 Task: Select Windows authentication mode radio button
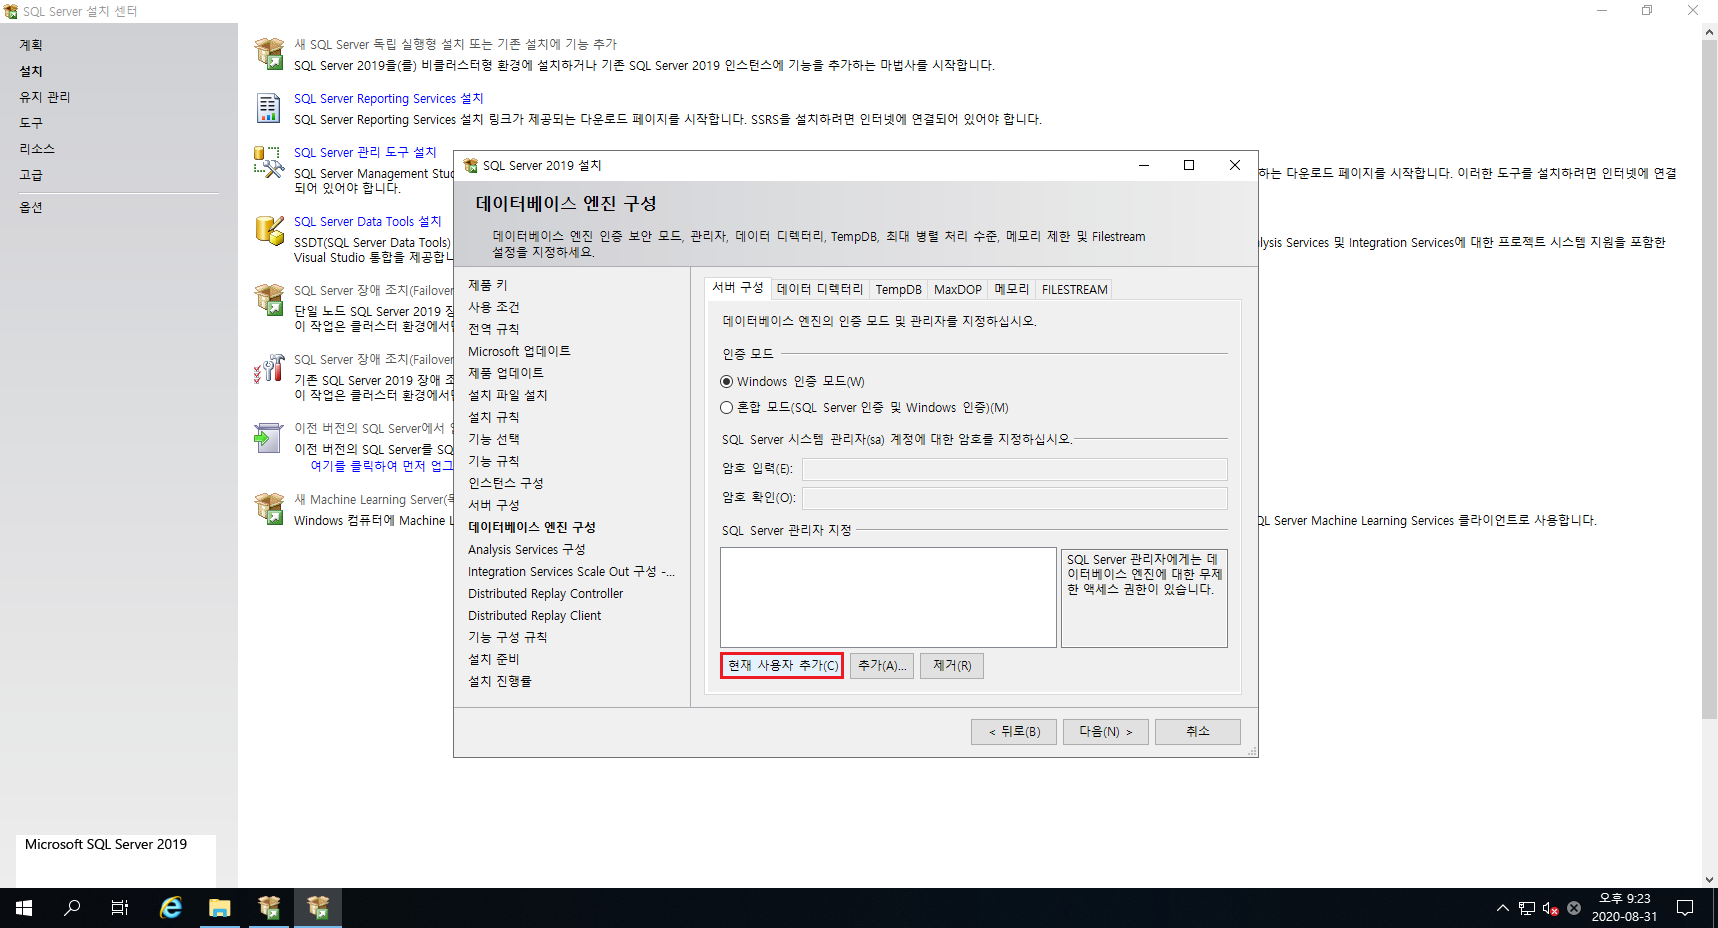727,381
